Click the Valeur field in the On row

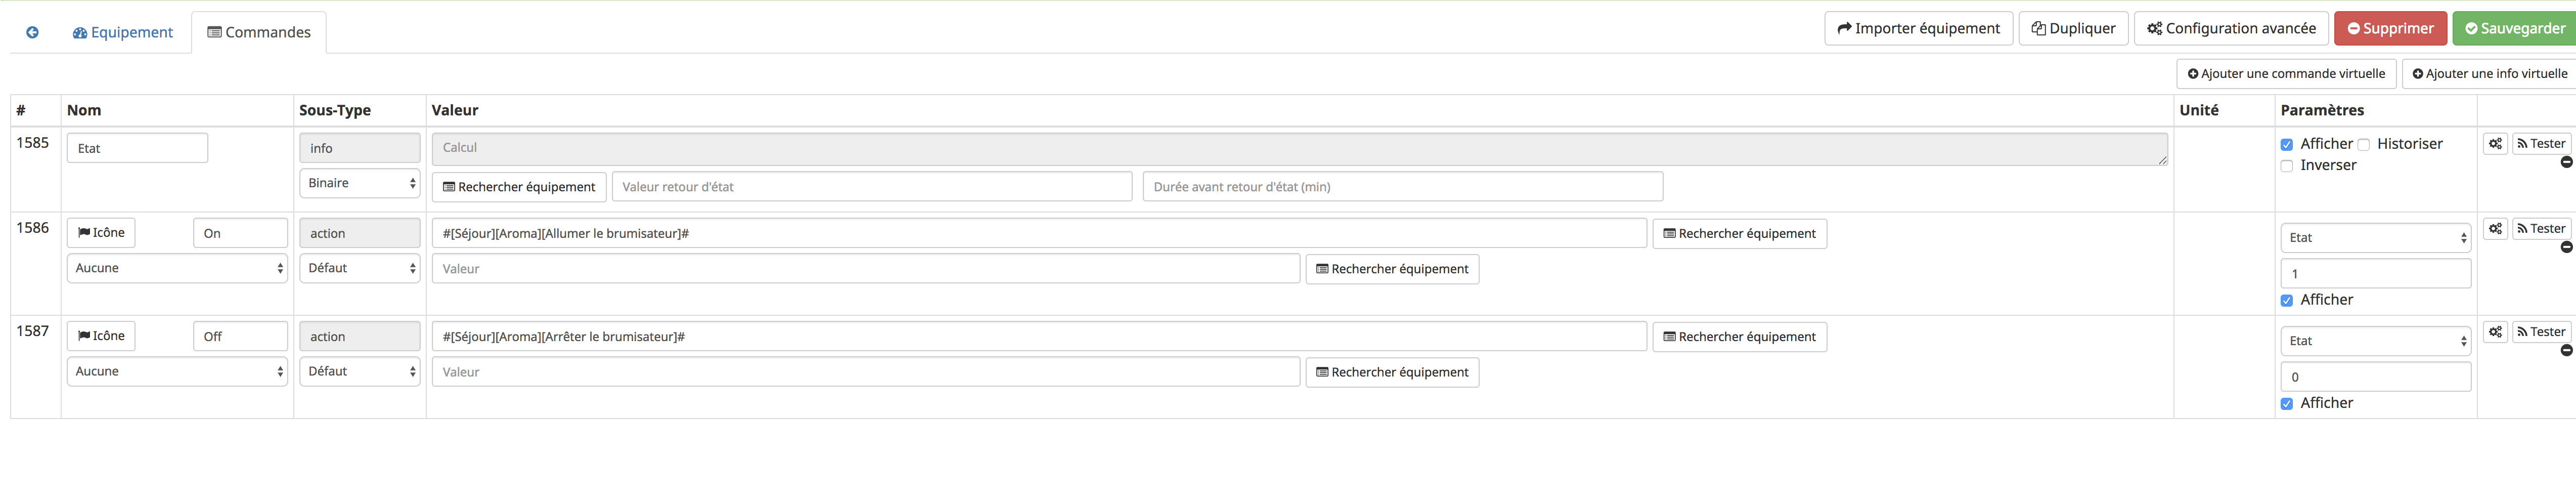[866, 269]
